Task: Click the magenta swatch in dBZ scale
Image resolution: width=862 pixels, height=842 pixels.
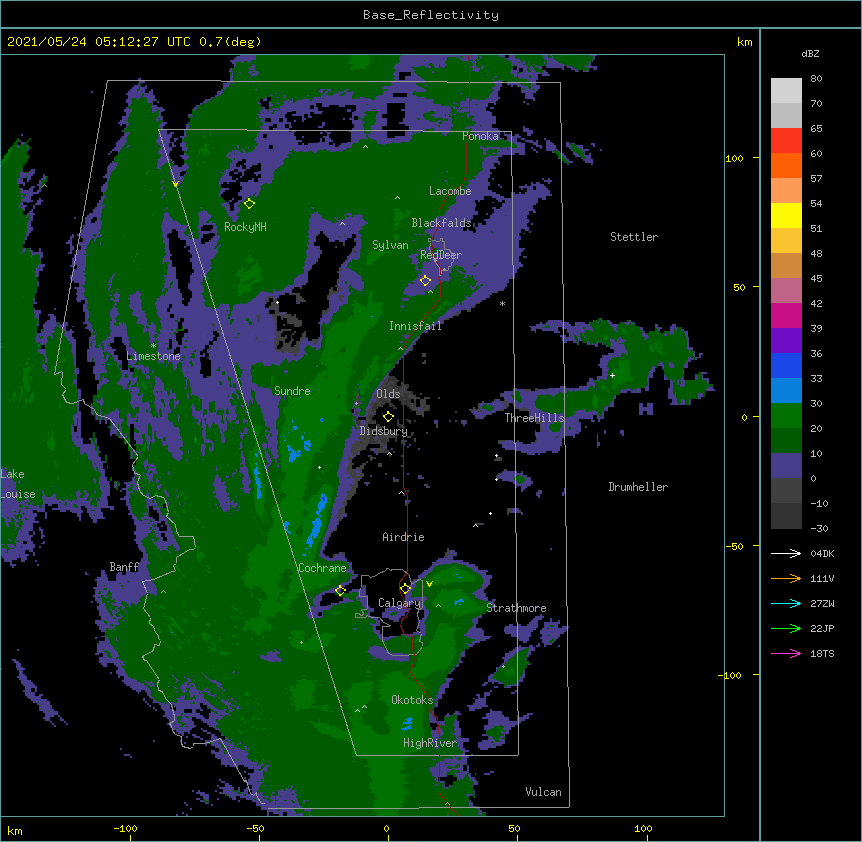Action: (x=786, y=315)
